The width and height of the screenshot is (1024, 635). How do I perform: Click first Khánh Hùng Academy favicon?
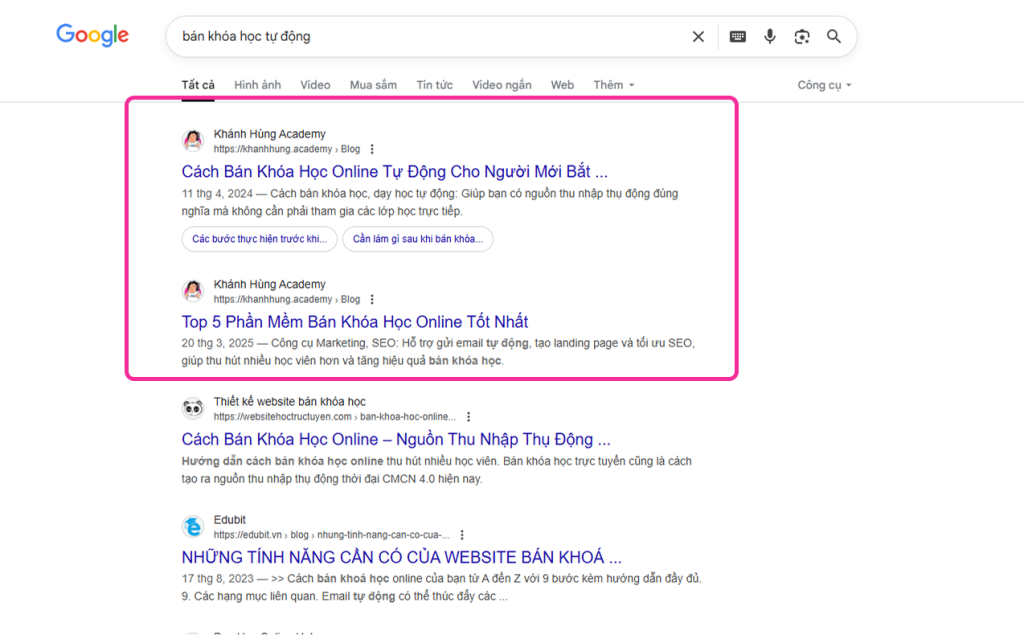tap(193, 140)
